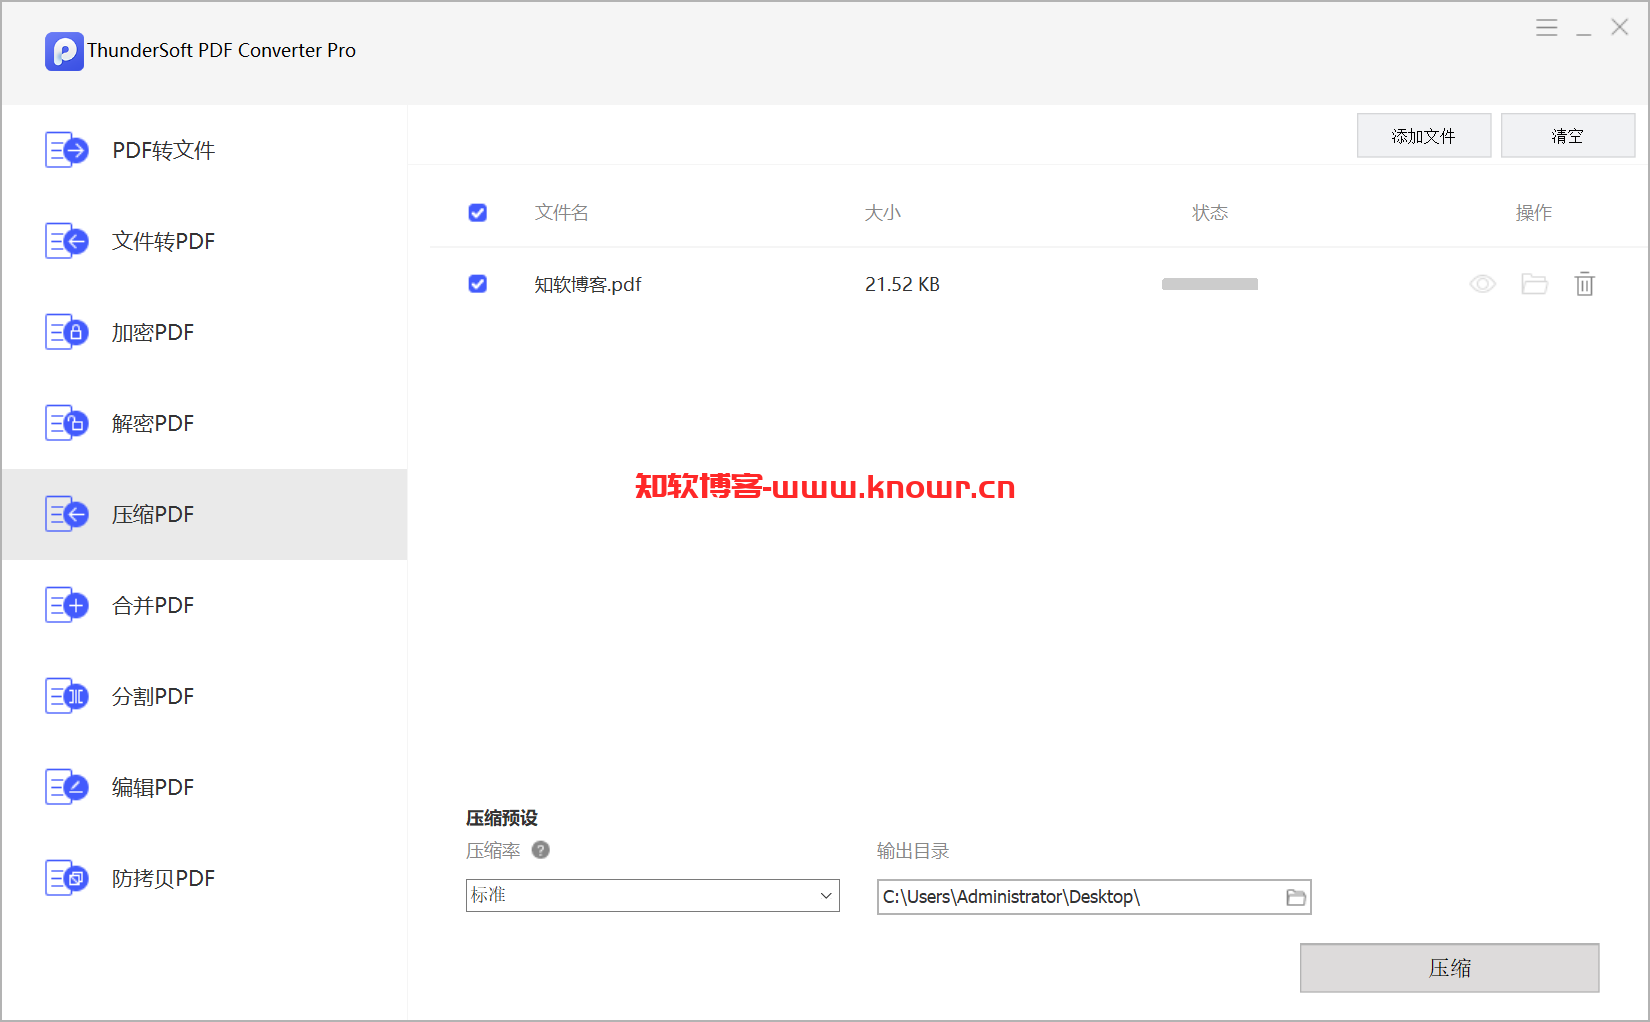Screen dimensions: 1650x1022
Task: Open the 编辑PDF label in sidebar
Action: tap(153, 787)
